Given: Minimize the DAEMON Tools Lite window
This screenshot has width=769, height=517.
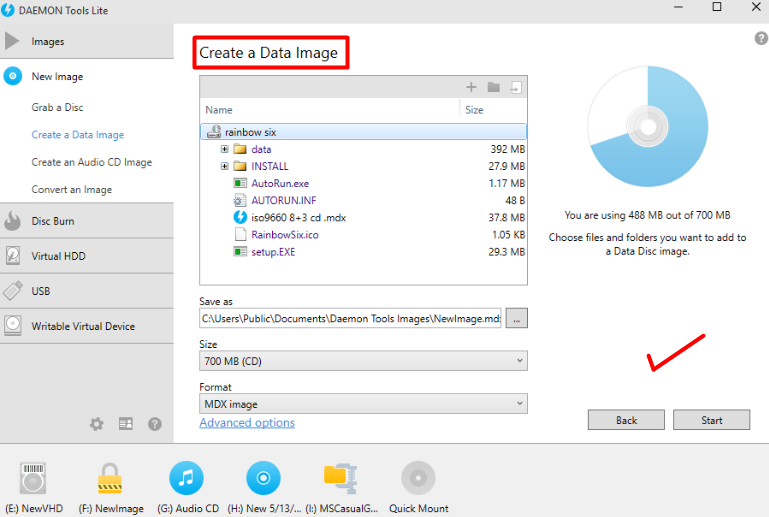Looking at the screenshot, I should click(x=678, y=7).
